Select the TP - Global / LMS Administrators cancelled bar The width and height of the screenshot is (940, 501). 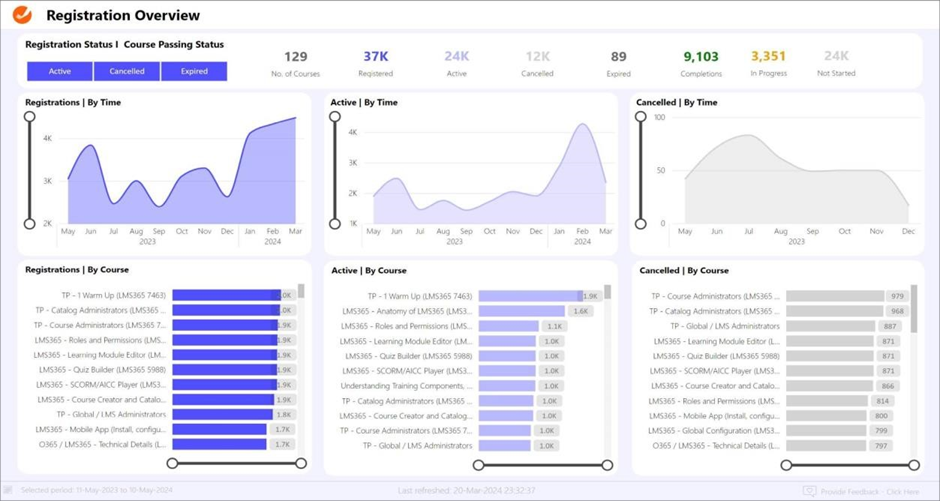pos(830,326)
